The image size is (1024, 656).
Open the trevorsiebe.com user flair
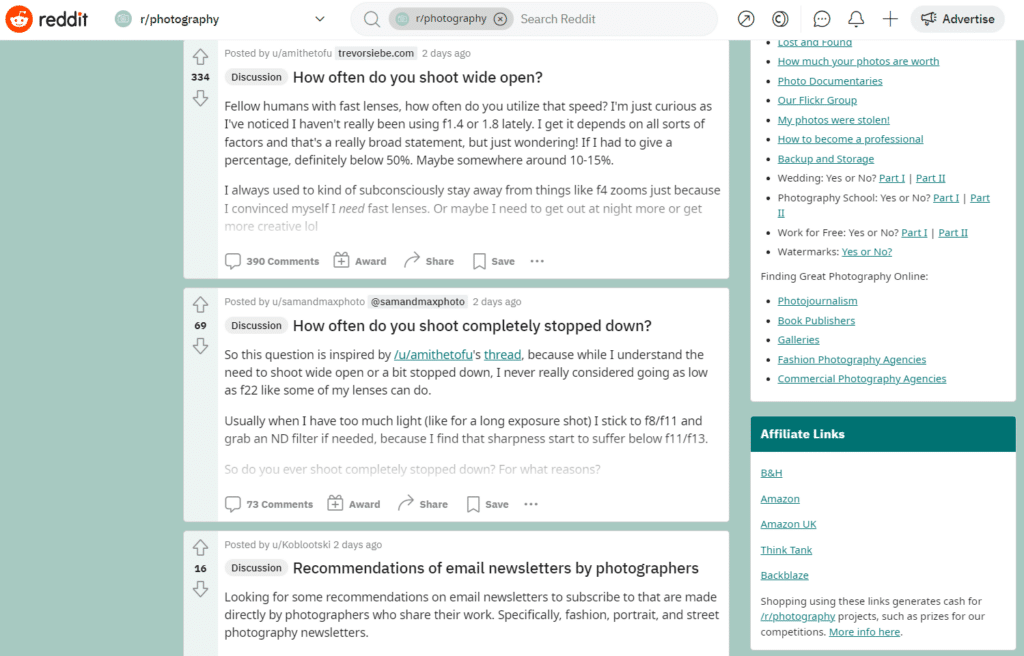pyautogui.click(x=376, y=54)
